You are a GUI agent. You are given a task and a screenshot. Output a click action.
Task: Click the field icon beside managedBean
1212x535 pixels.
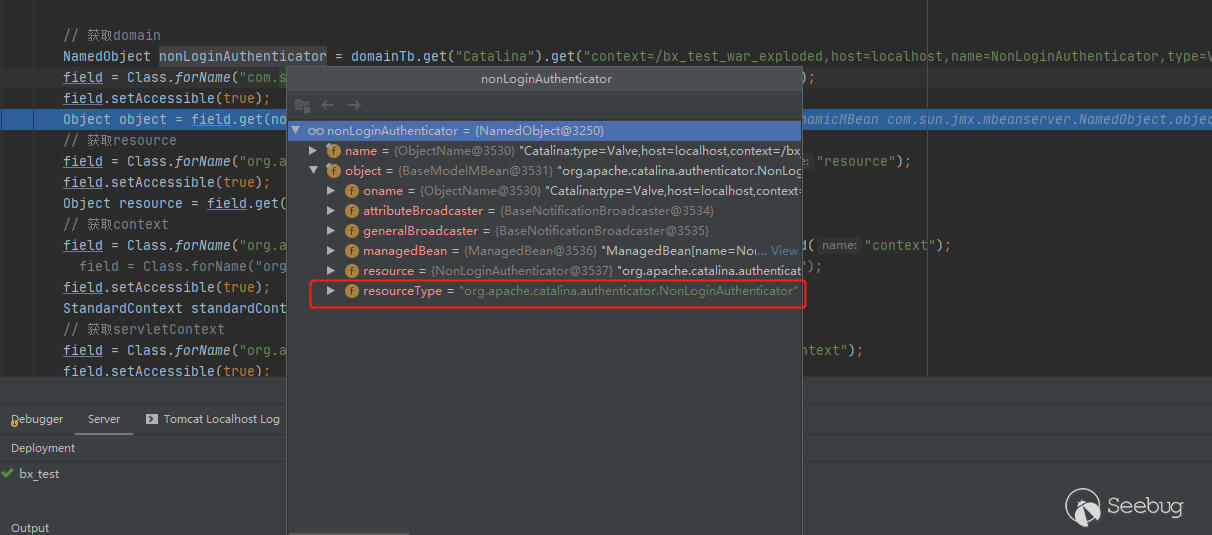coord(352,251)
